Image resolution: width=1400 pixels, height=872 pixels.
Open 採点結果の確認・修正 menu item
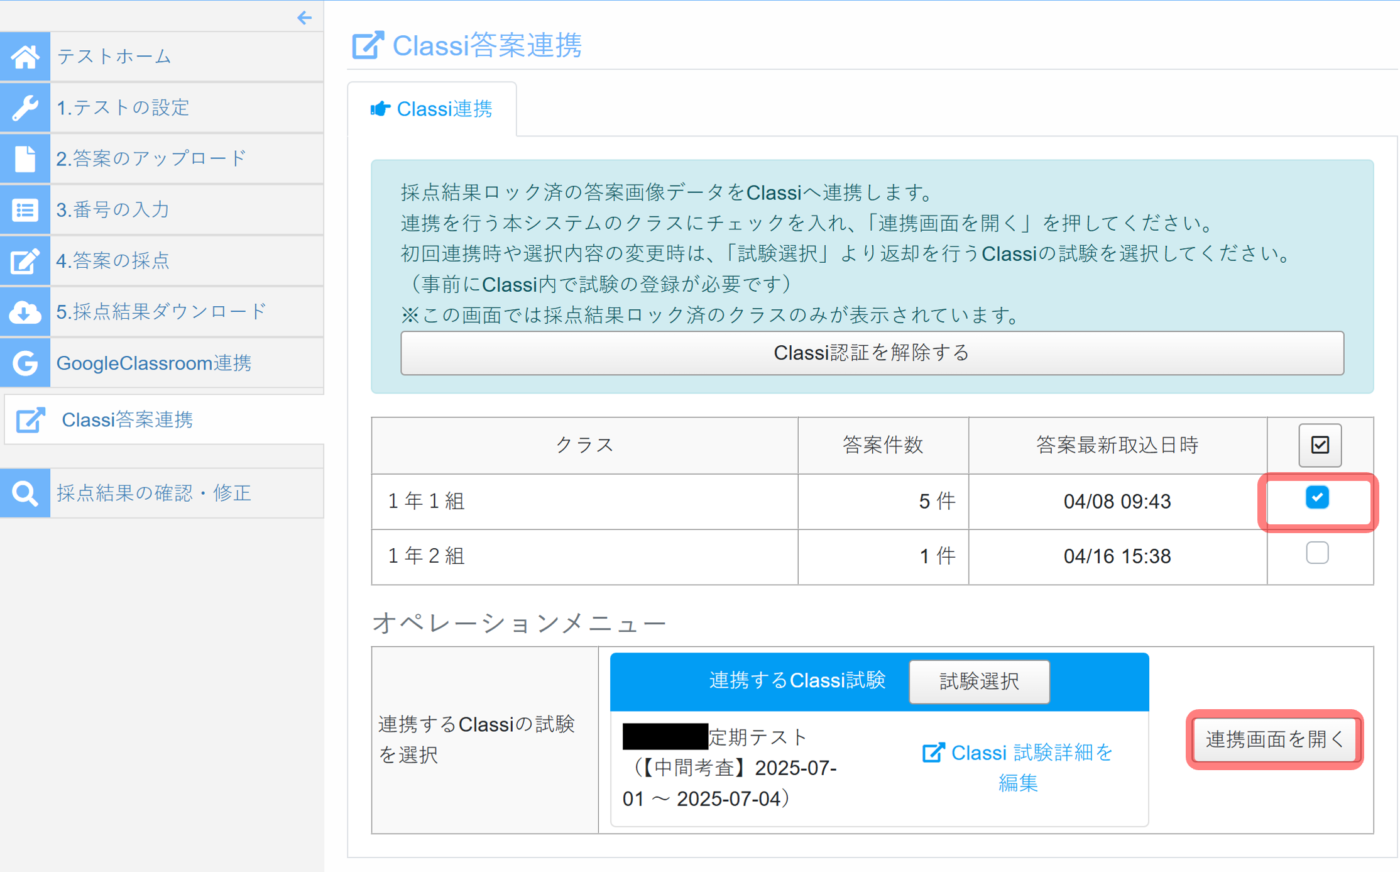[x=162, y=493]
